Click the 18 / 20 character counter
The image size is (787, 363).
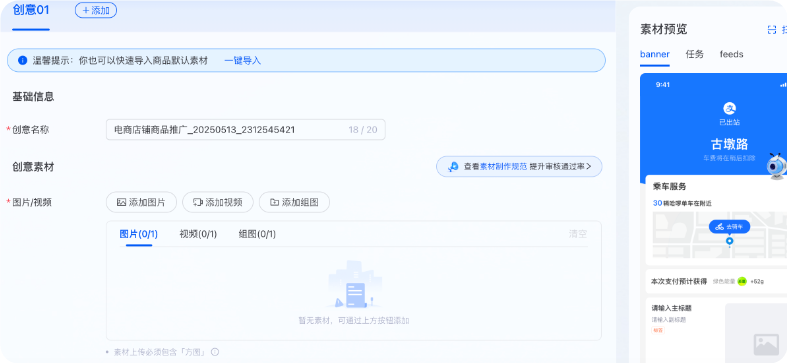[x=362, y=130]
